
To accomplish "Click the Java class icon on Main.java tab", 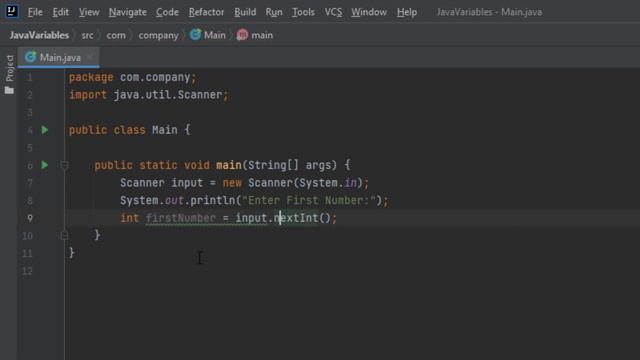I will (x=30, y=57).
